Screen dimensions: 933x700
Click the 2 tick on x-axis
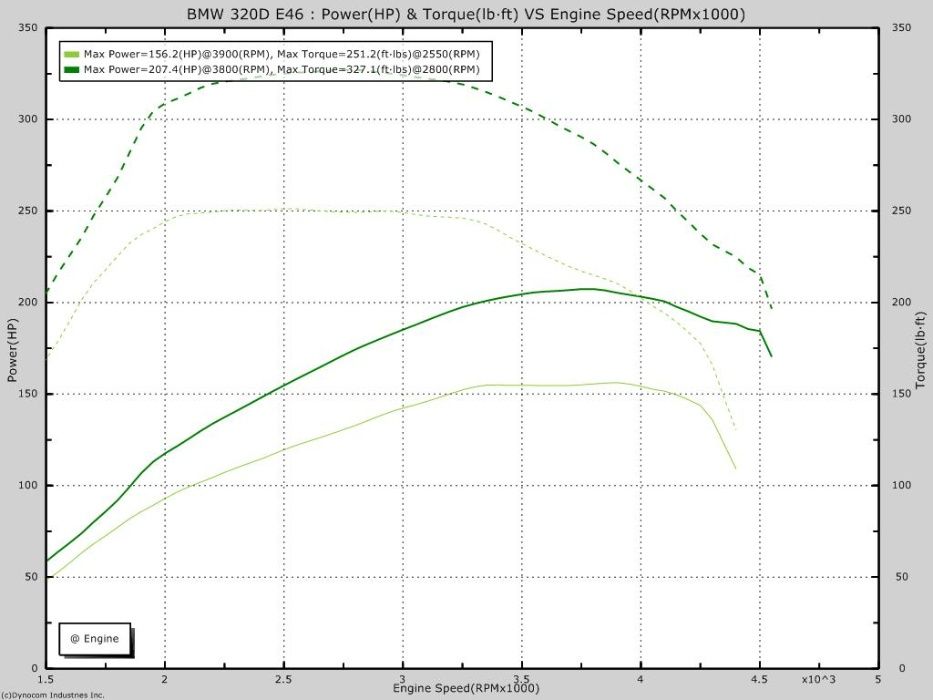coord(165,679)
